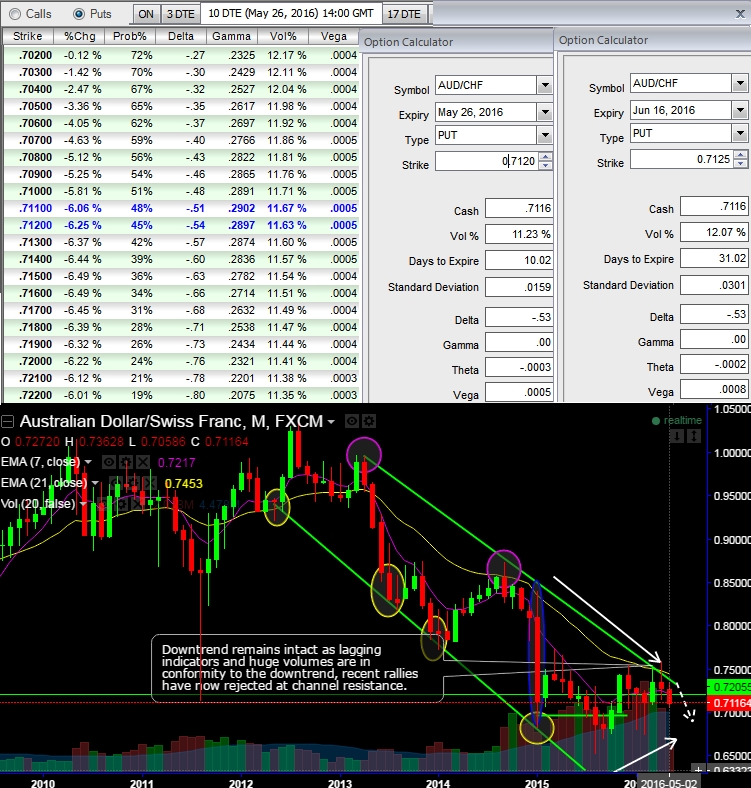
Task: Increase Strike 0.7125 with the up stepper
Action: (x=739, y=155)
